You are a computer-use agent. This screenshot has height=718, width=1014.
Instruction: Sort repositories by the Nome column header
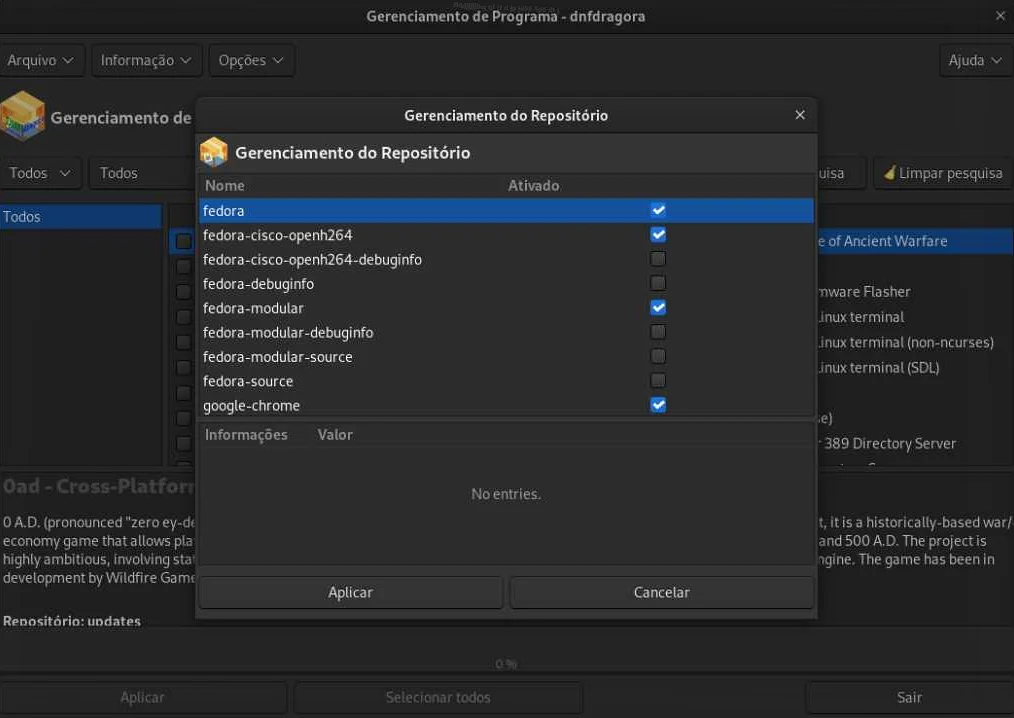[224, 186]
